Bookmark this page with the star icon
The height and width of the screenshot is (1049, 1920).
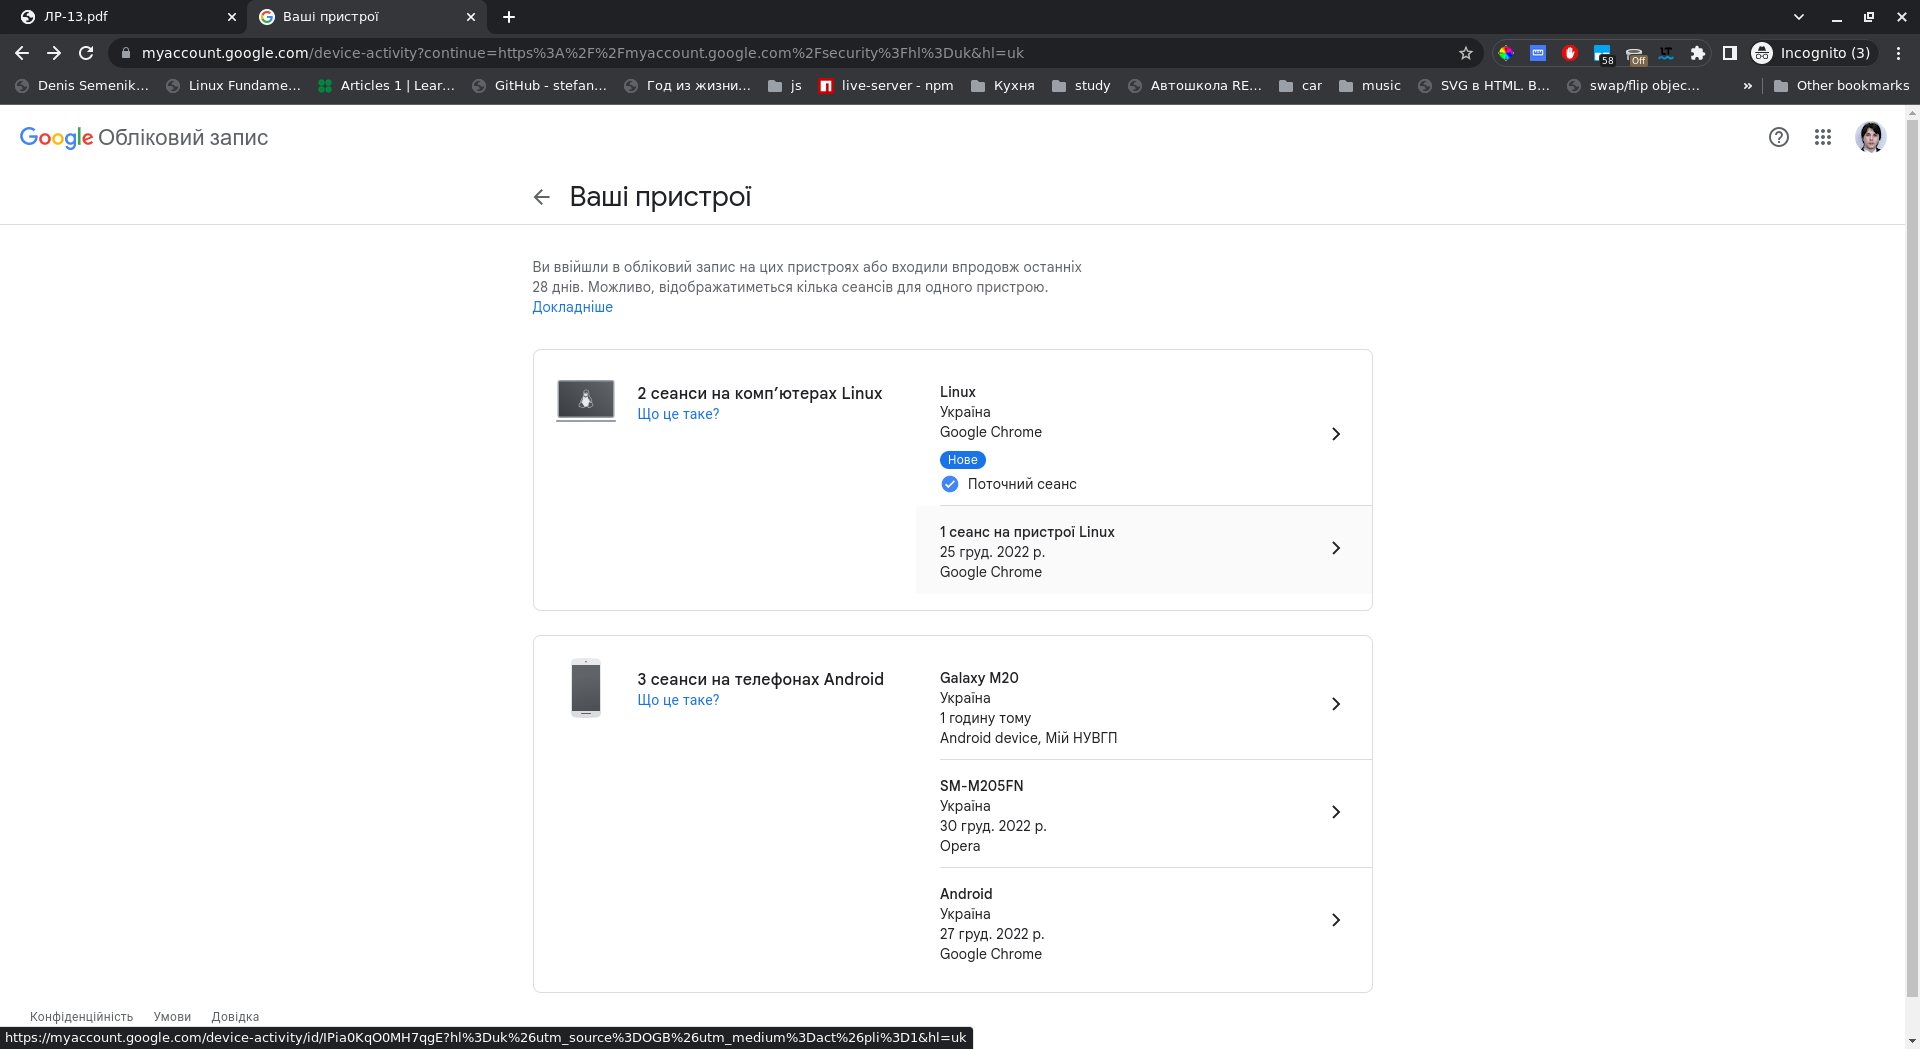1465,53
